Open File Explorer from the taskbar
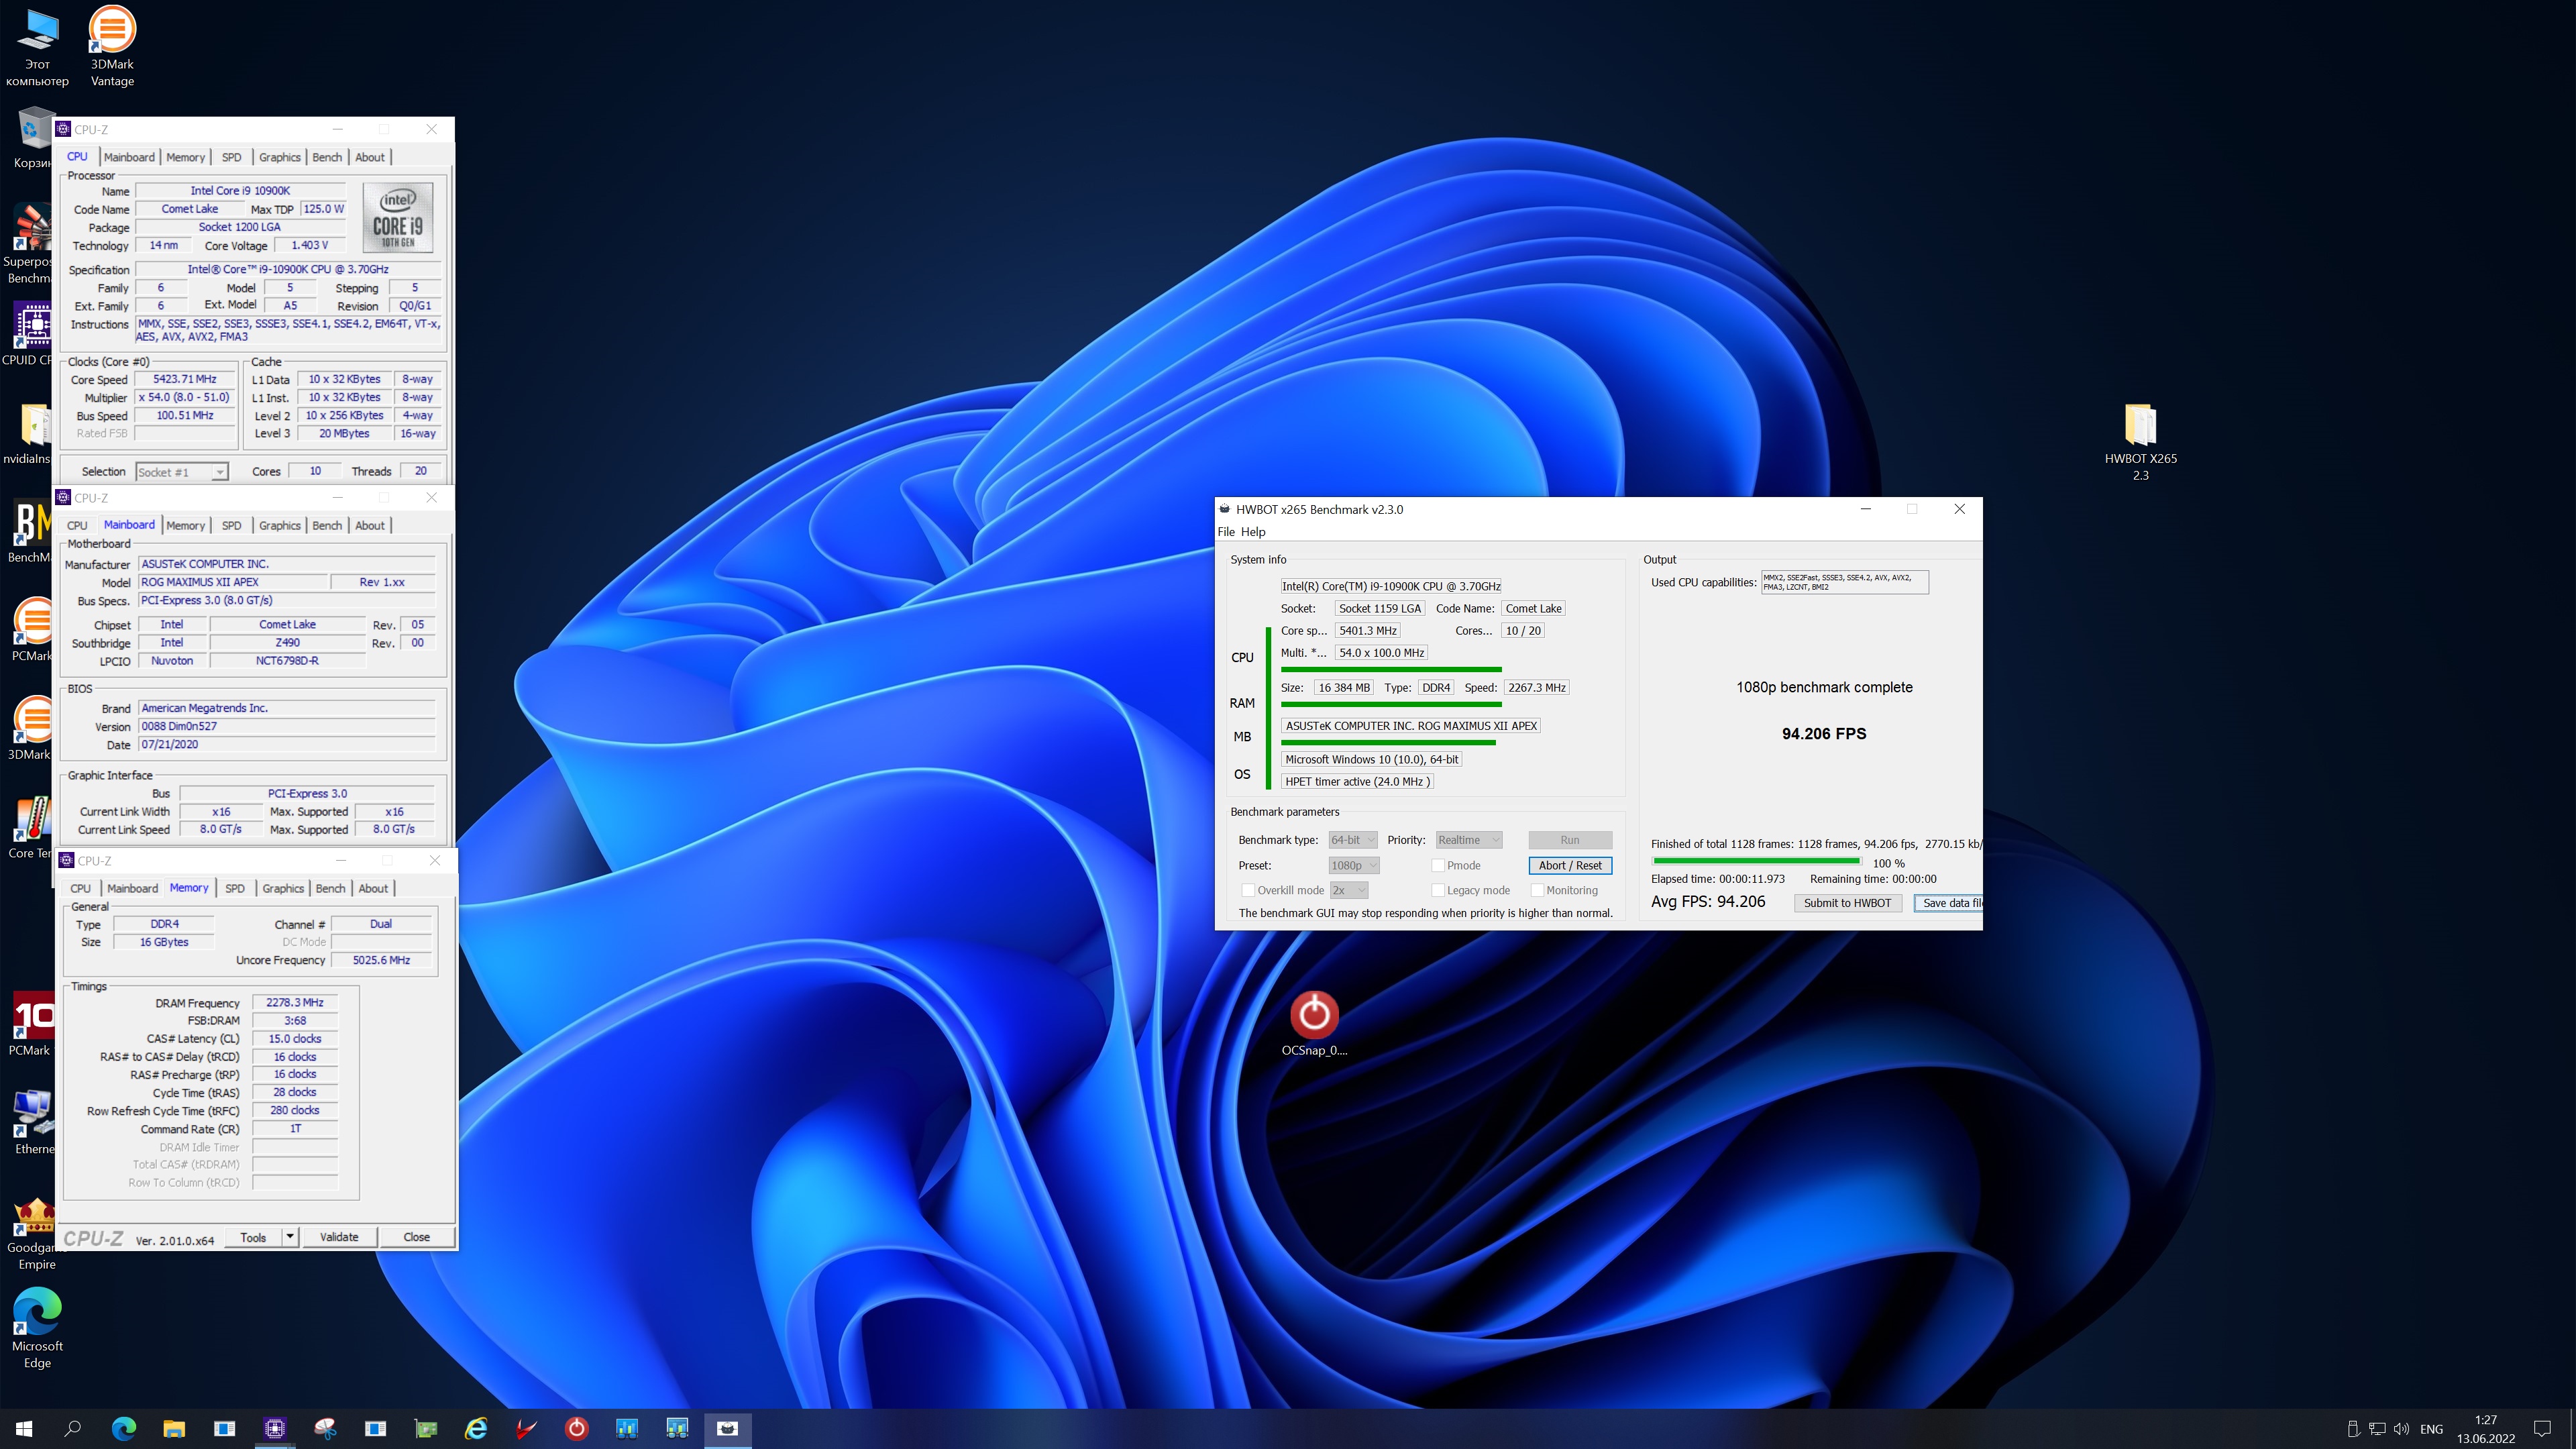This screenshot has height=1449, width=2576. (174, 1428)
